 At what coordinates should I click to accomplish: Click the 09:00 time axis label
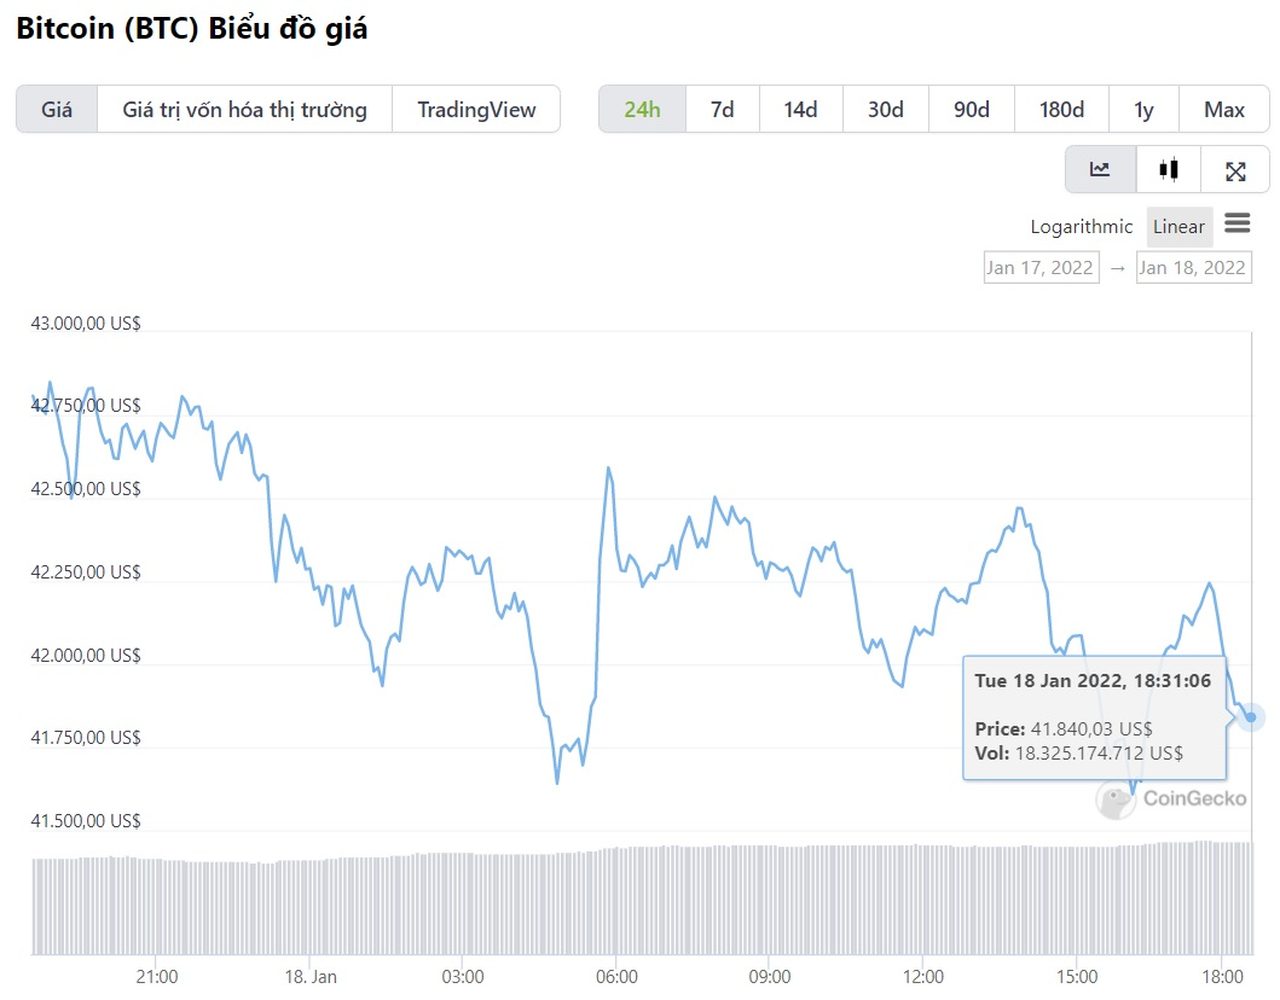770,976
